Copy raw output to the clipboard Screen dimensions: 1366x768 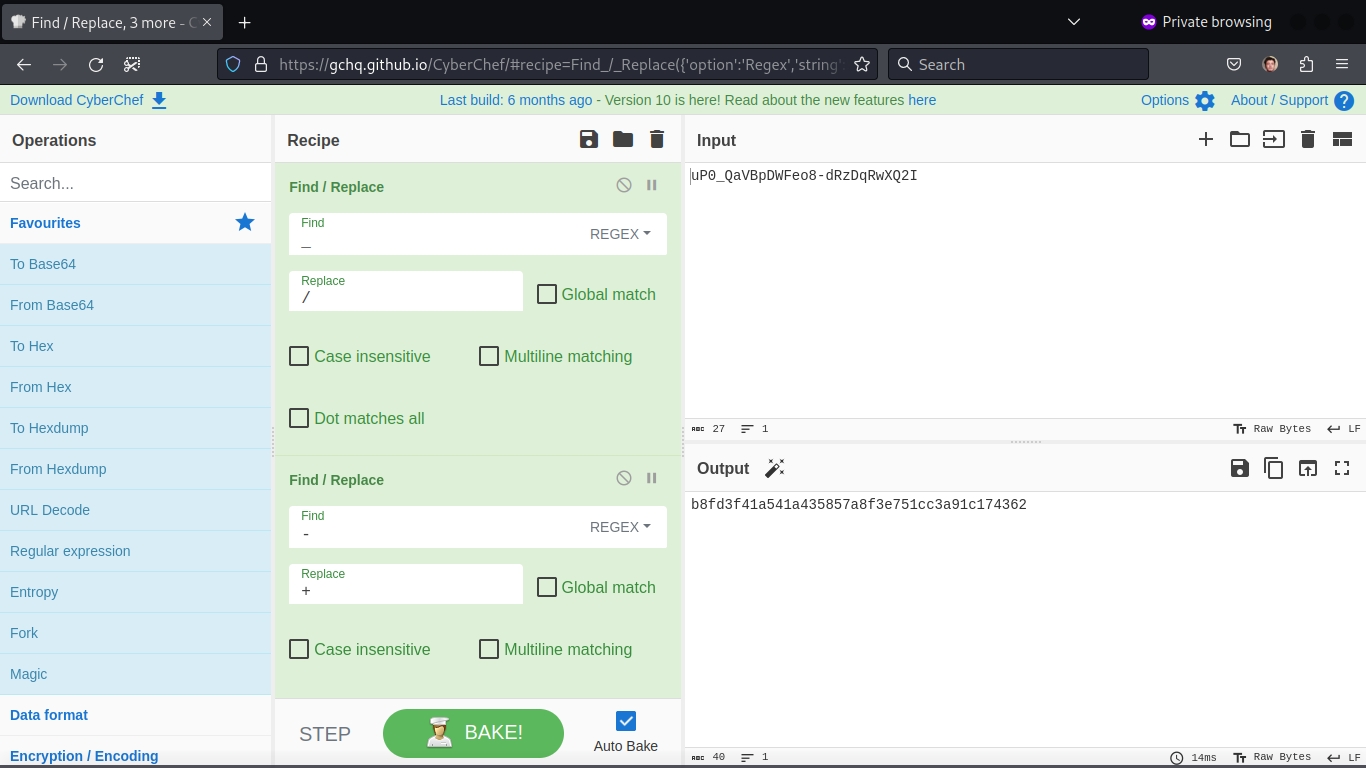pyautogui.click(x=1273, y=468)
